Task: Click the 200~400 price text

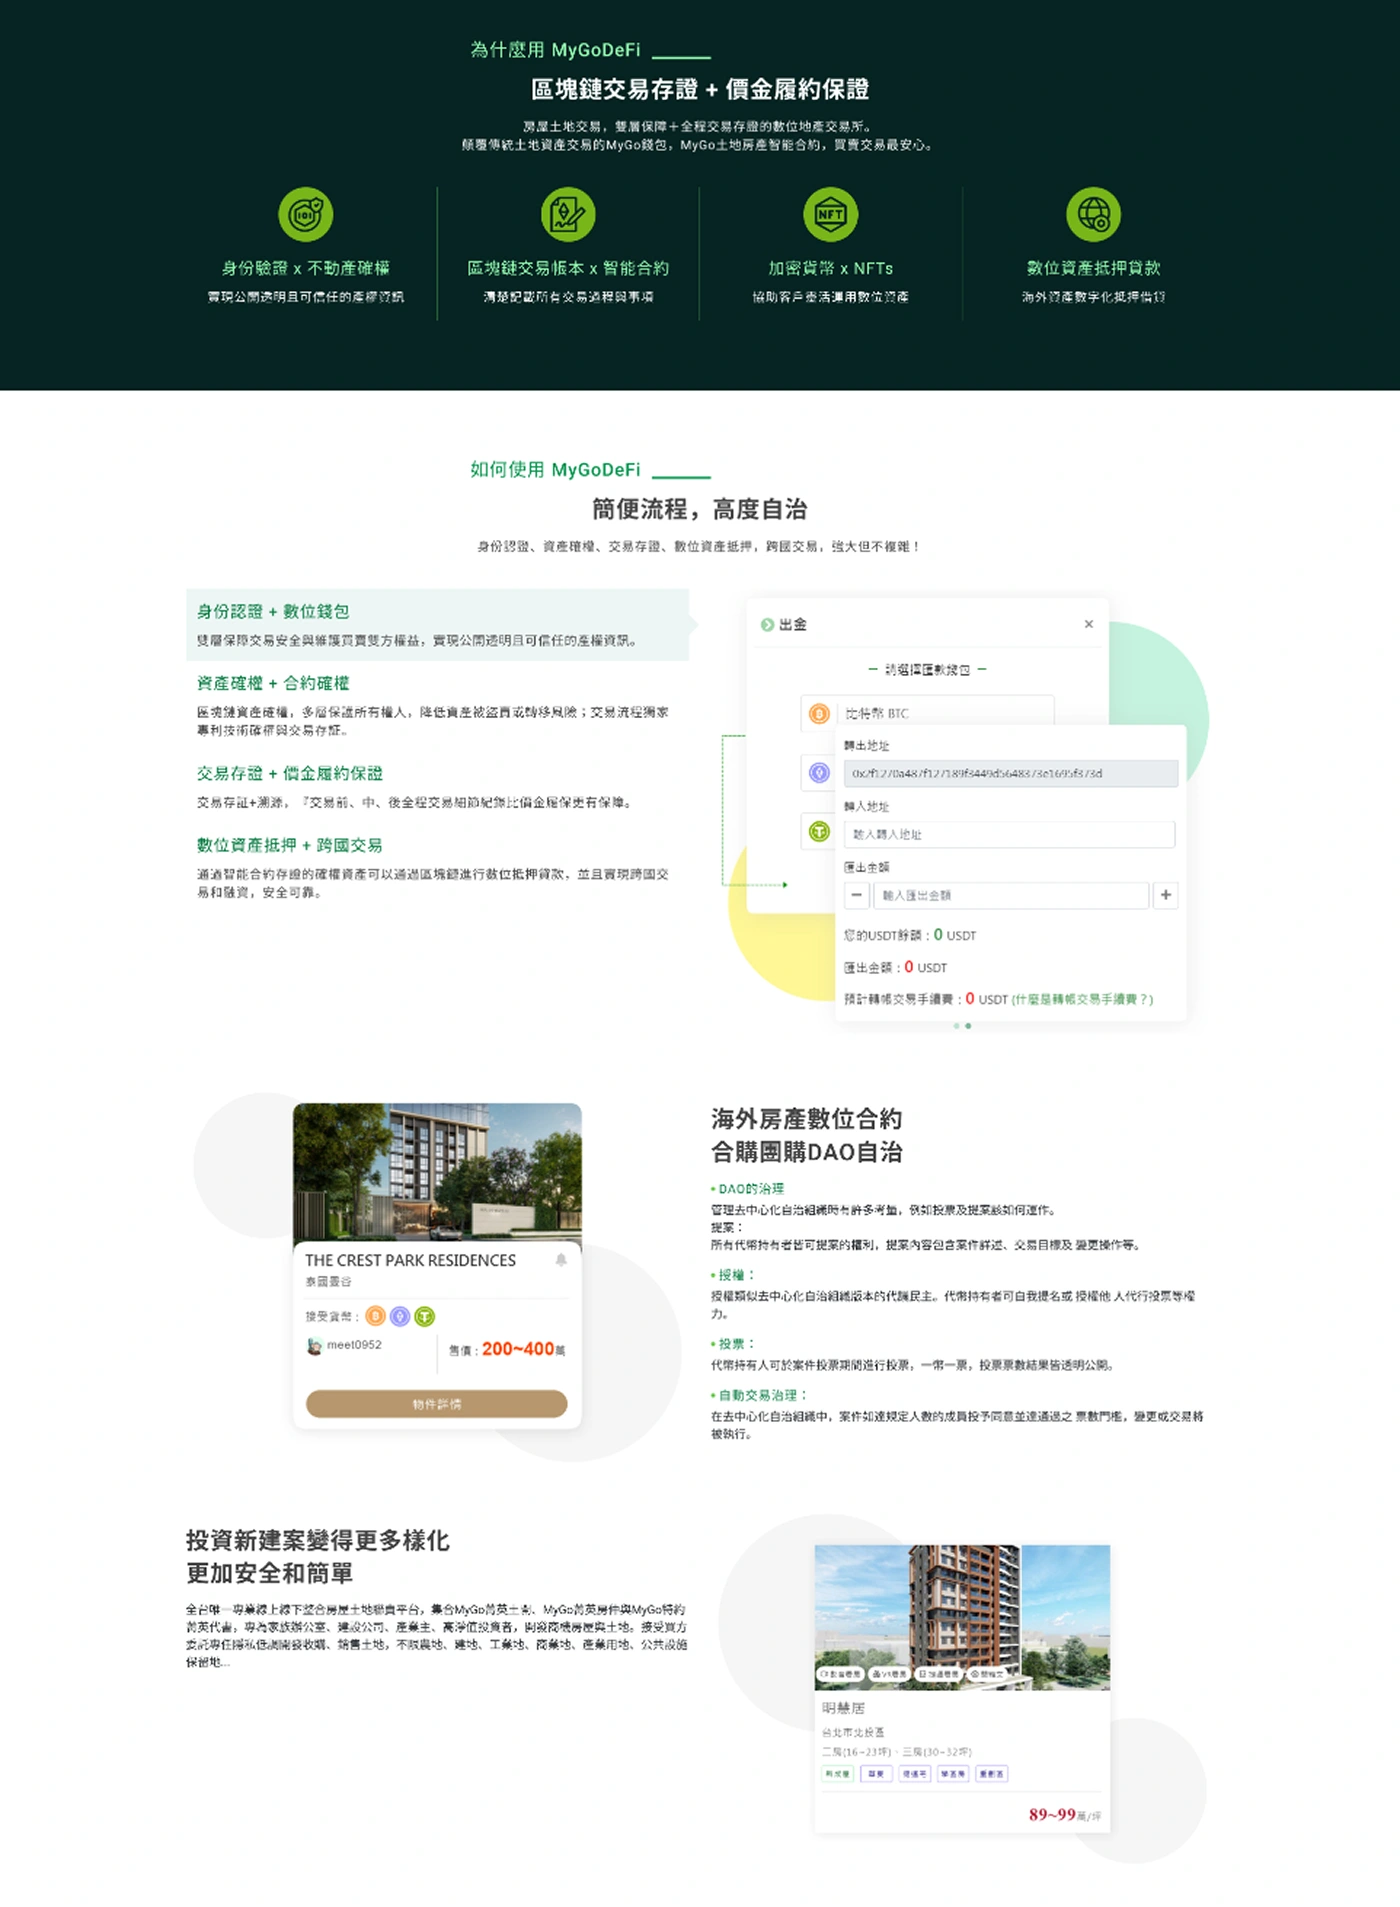Action: point(518,1349)
